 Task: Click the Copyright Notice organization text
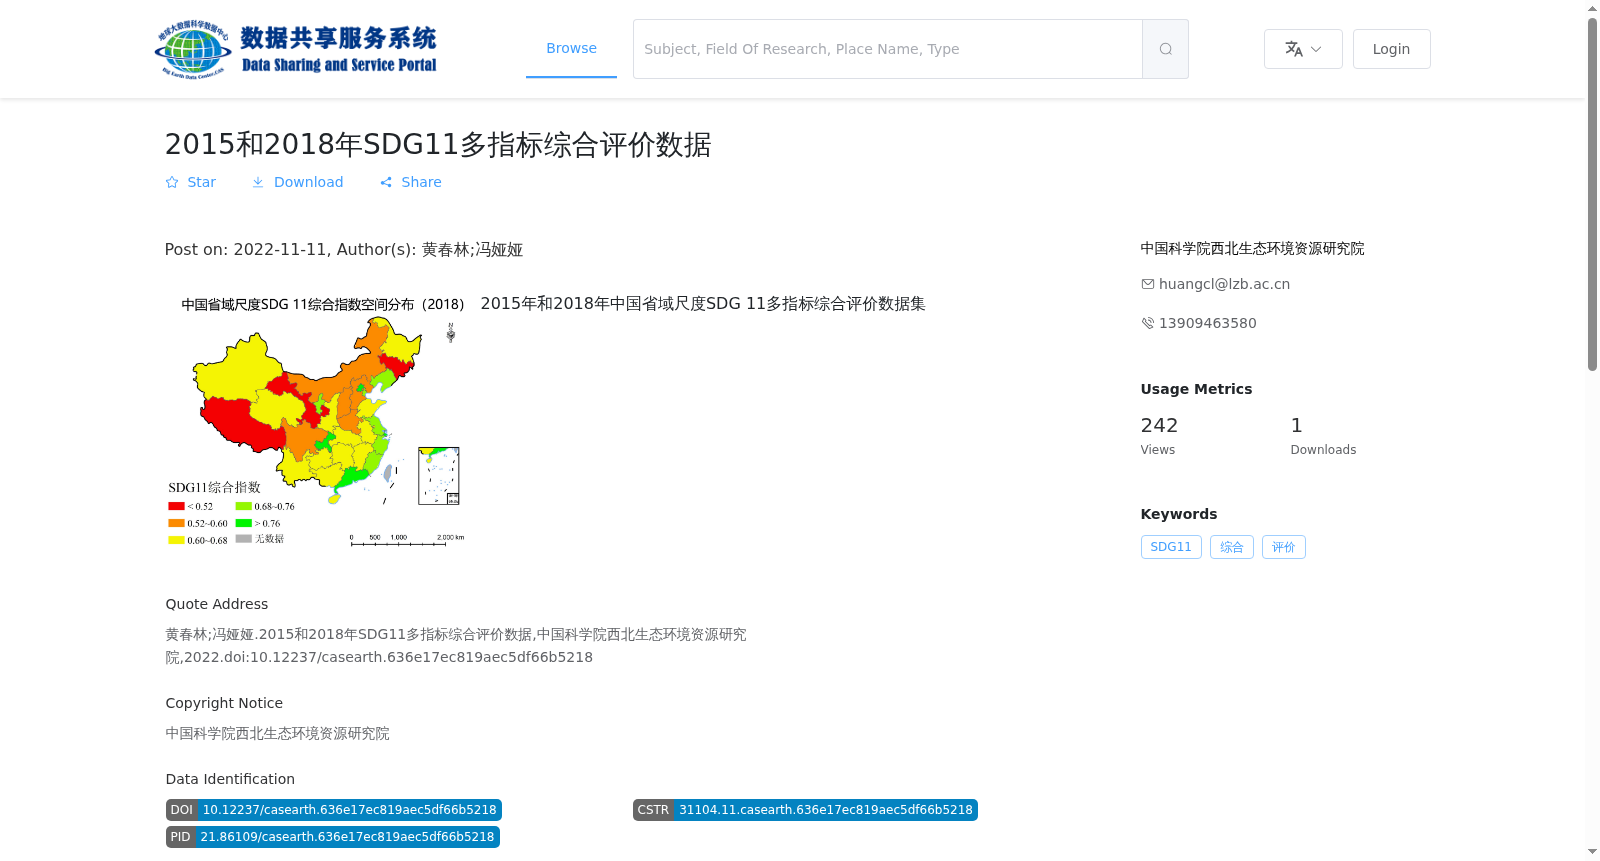277,733
